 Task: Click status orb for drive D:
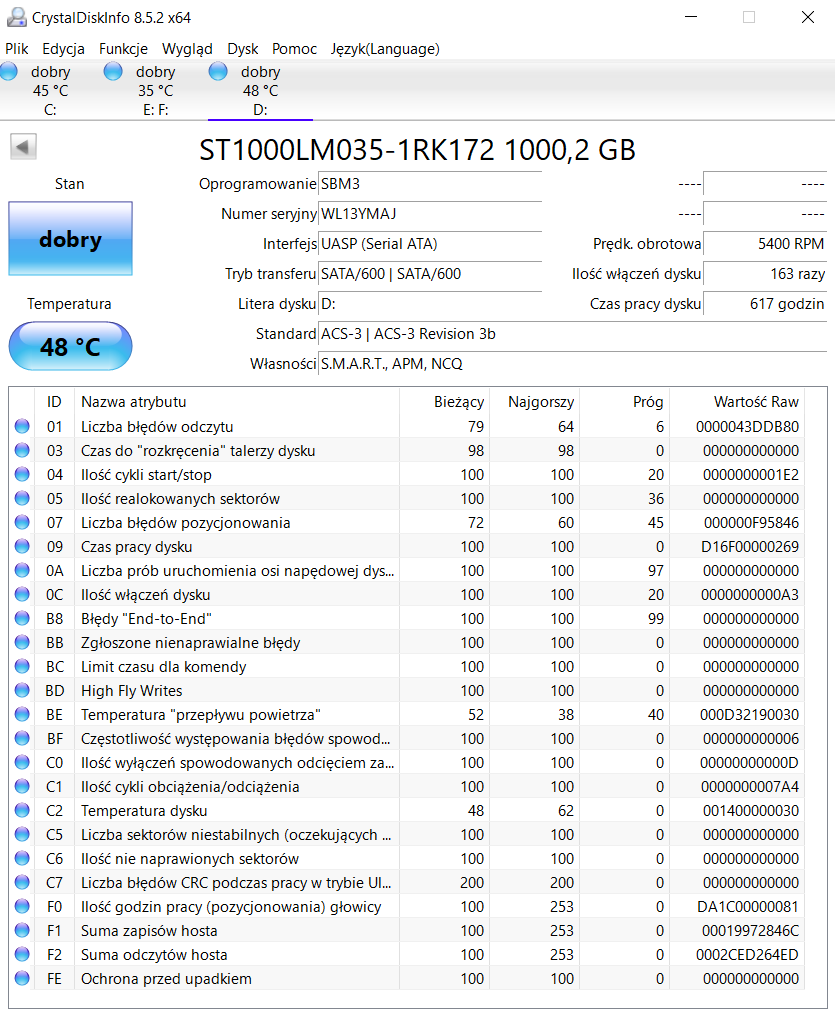[x=218, y=71]
